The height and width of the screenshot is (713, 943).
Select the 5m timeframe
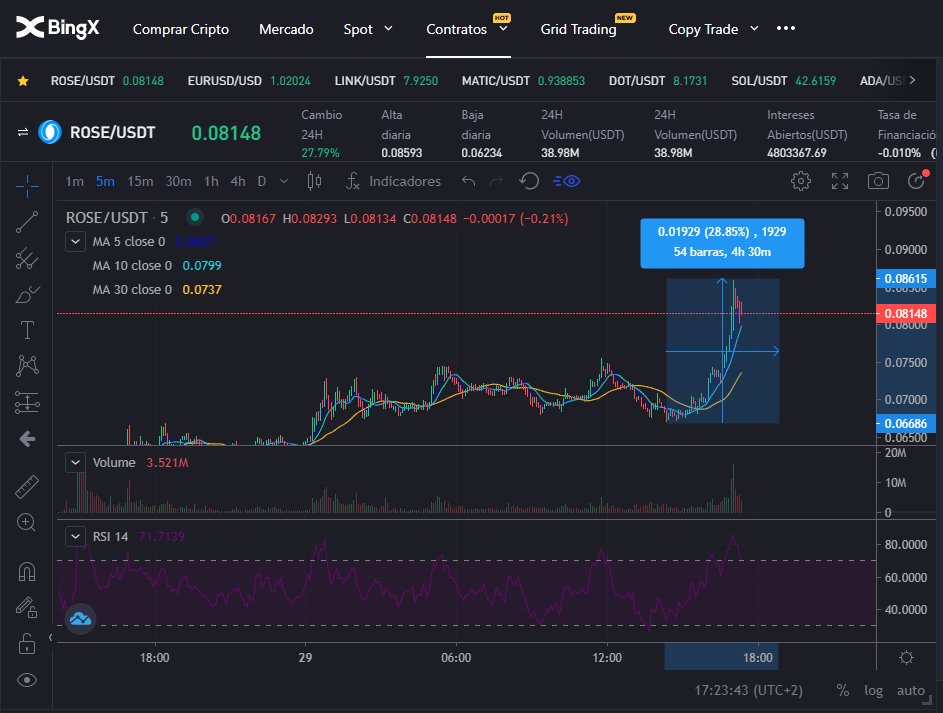[x=105, y=181]
